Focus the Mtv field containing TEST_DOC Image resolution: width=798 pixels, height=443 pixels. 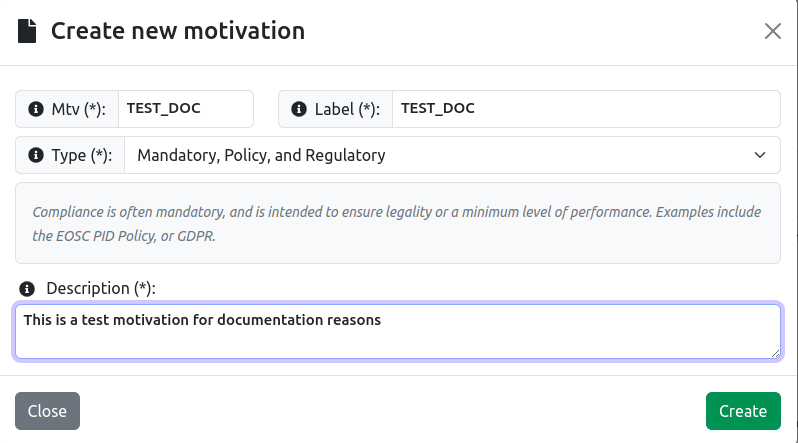(x=186, y=109)
